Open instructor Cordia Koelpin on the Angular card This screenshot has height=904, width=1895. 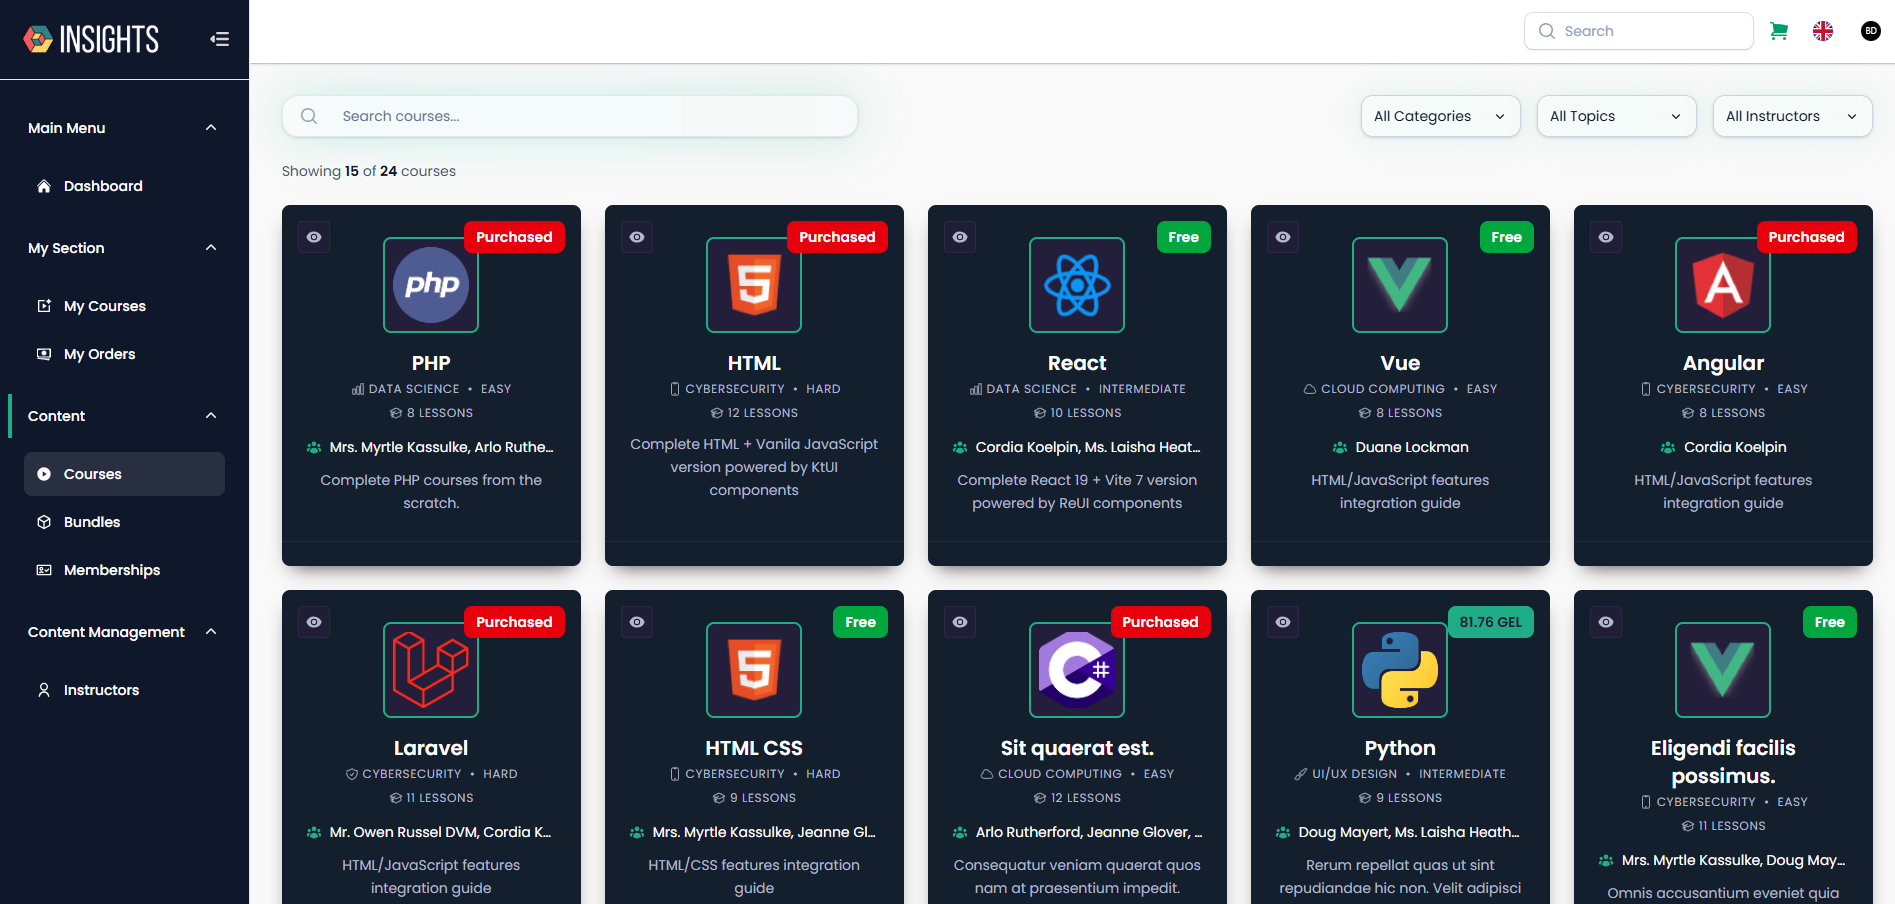tap(1734, 447)
